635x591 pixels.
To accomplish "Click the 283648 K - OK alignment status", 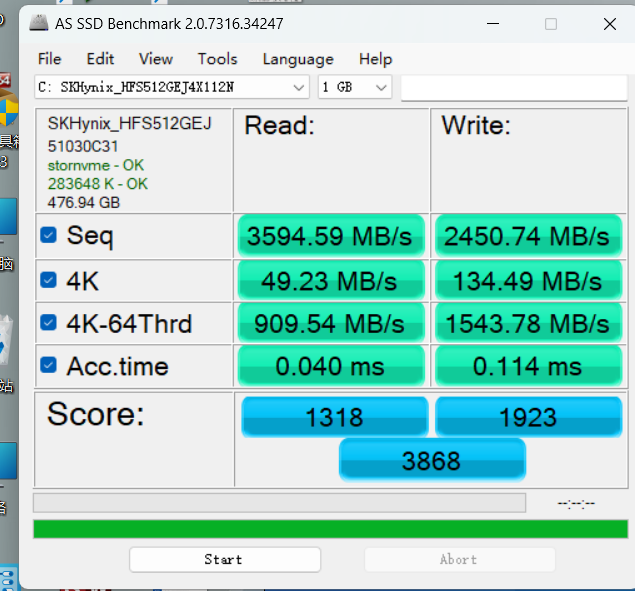I will click(x=98, y=184).
